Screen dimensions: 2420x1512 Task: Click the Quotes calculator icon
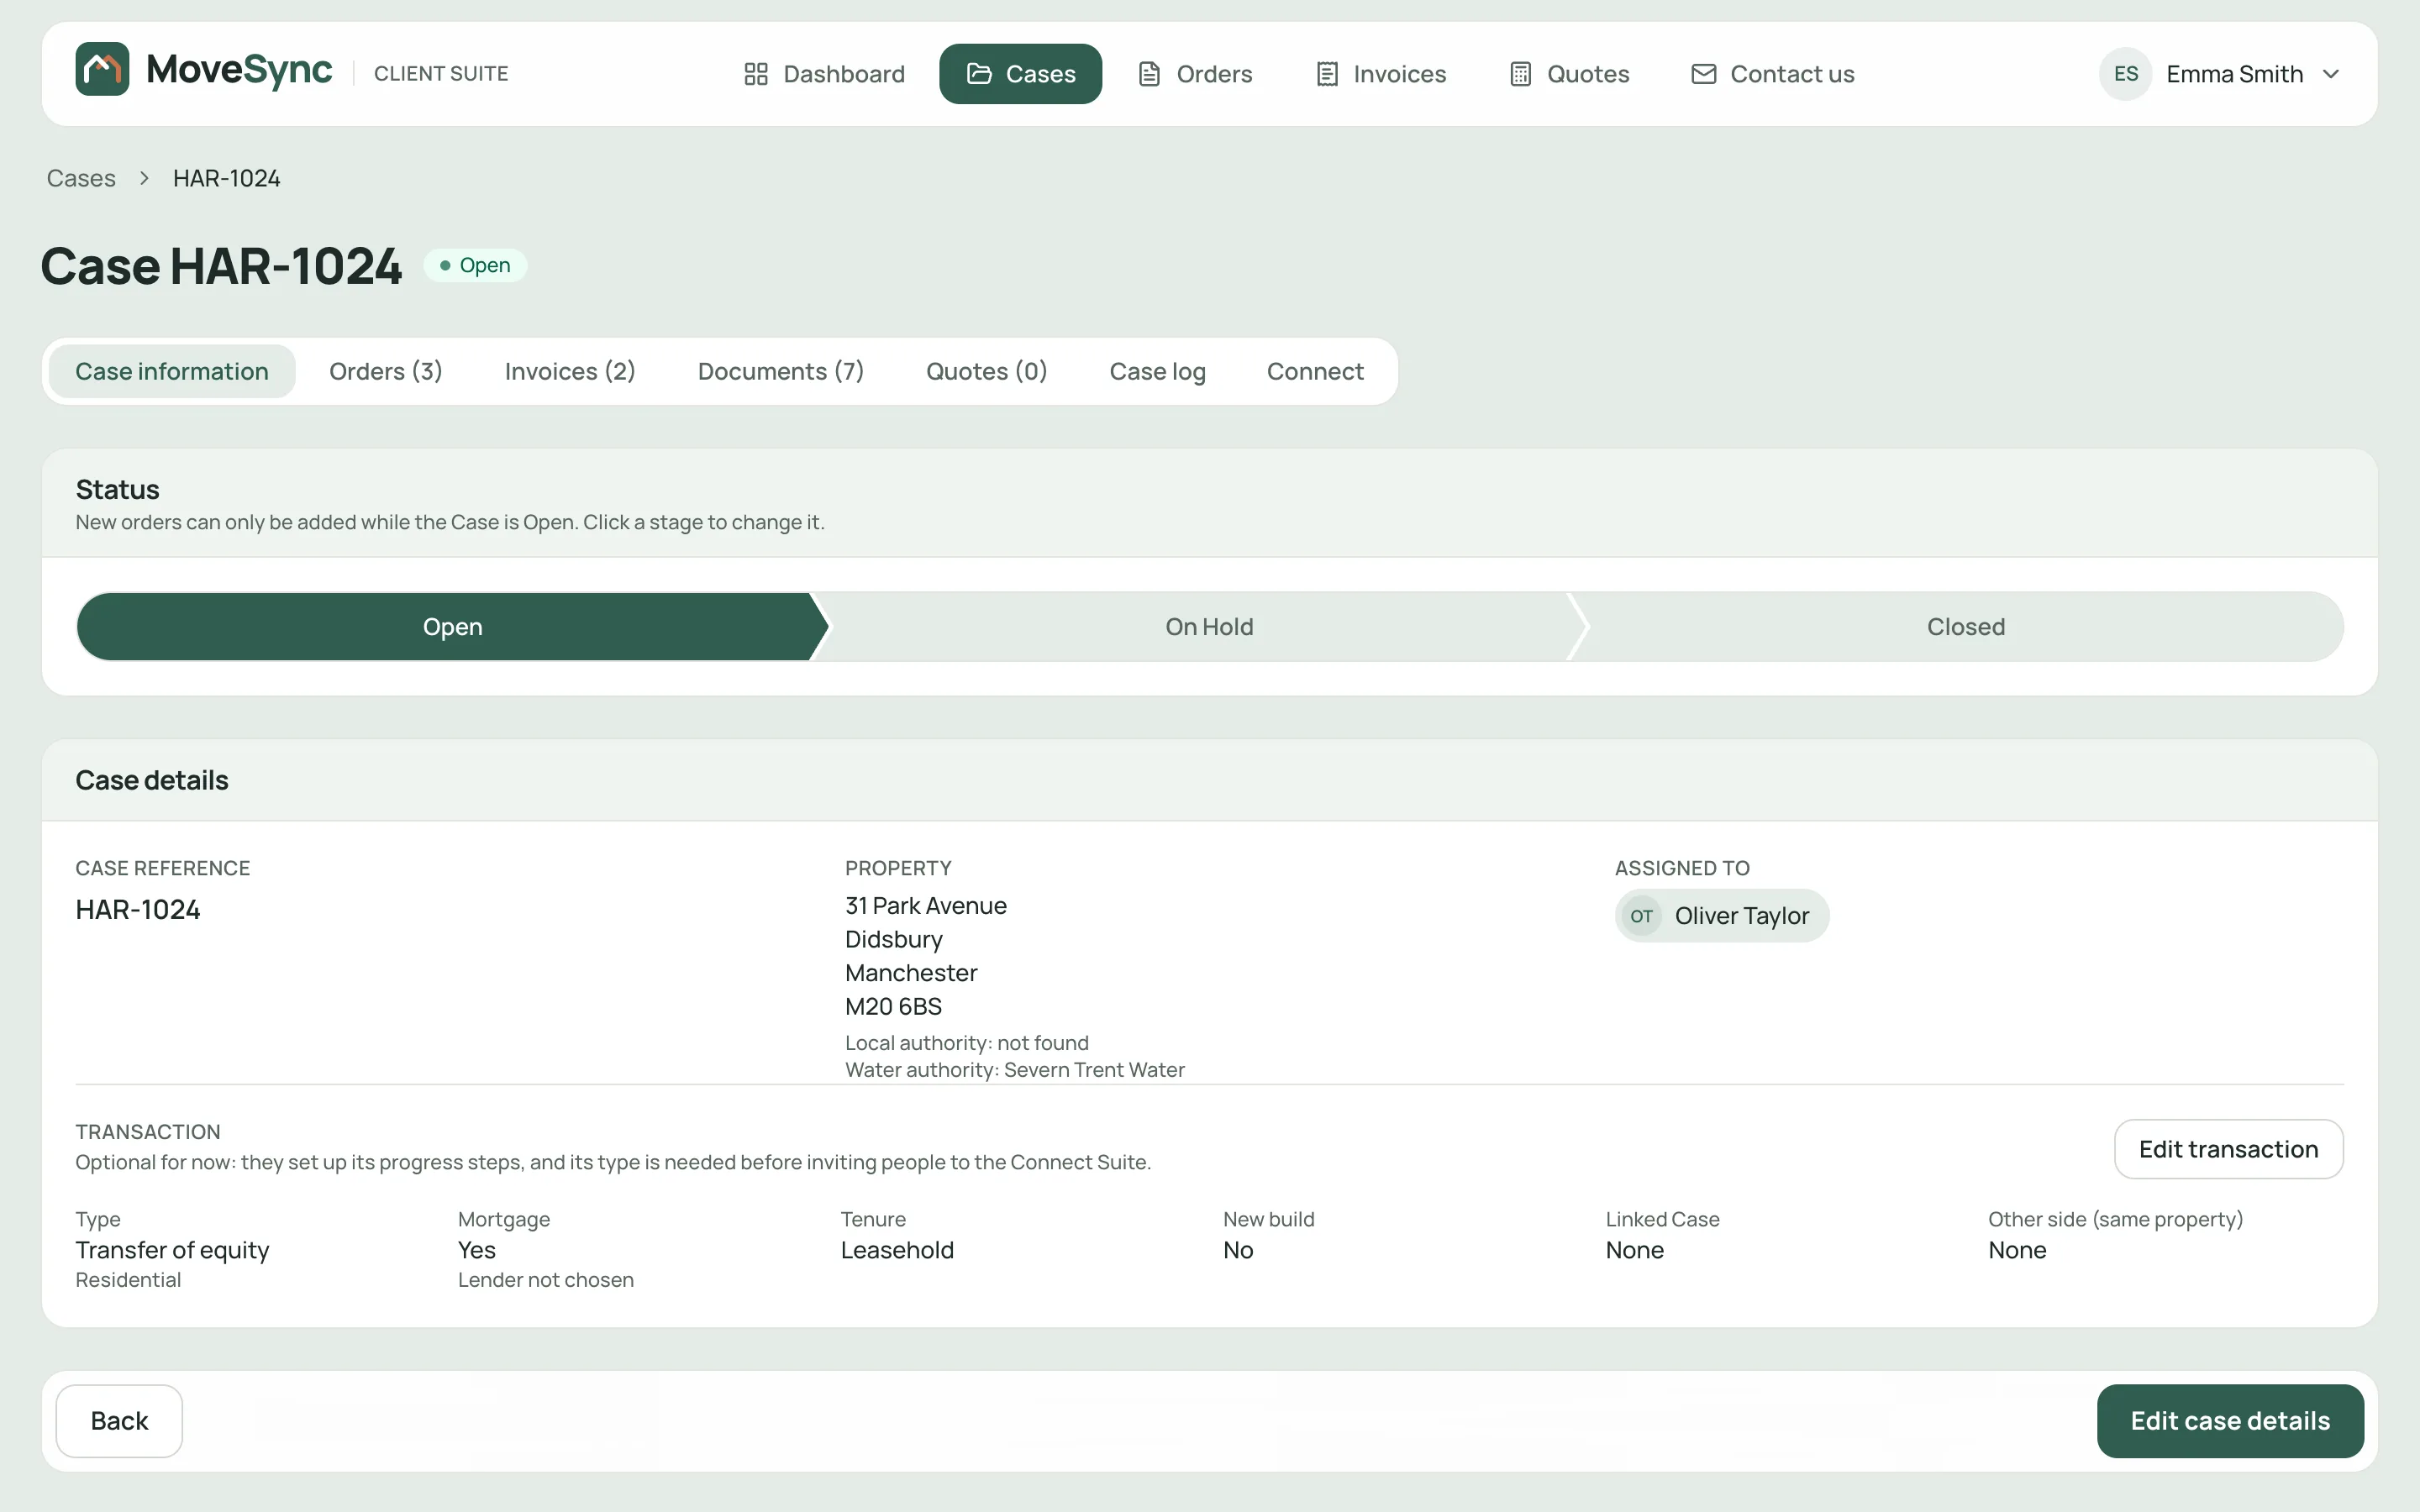point(1520,74)
